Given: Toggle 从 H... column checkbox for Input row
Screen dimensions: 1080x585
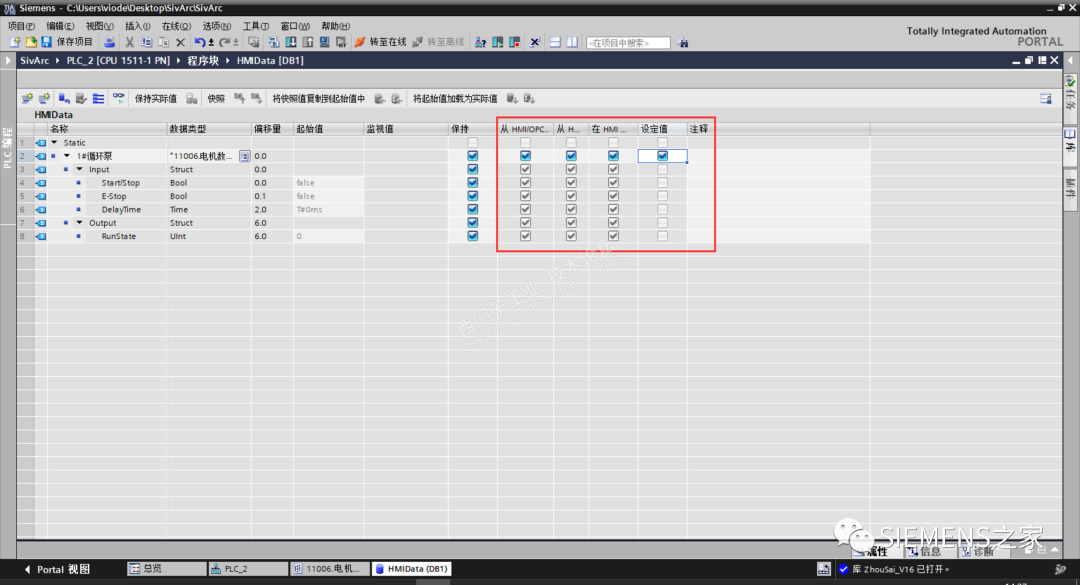Looking at the screenshot, I should [571, 170].
